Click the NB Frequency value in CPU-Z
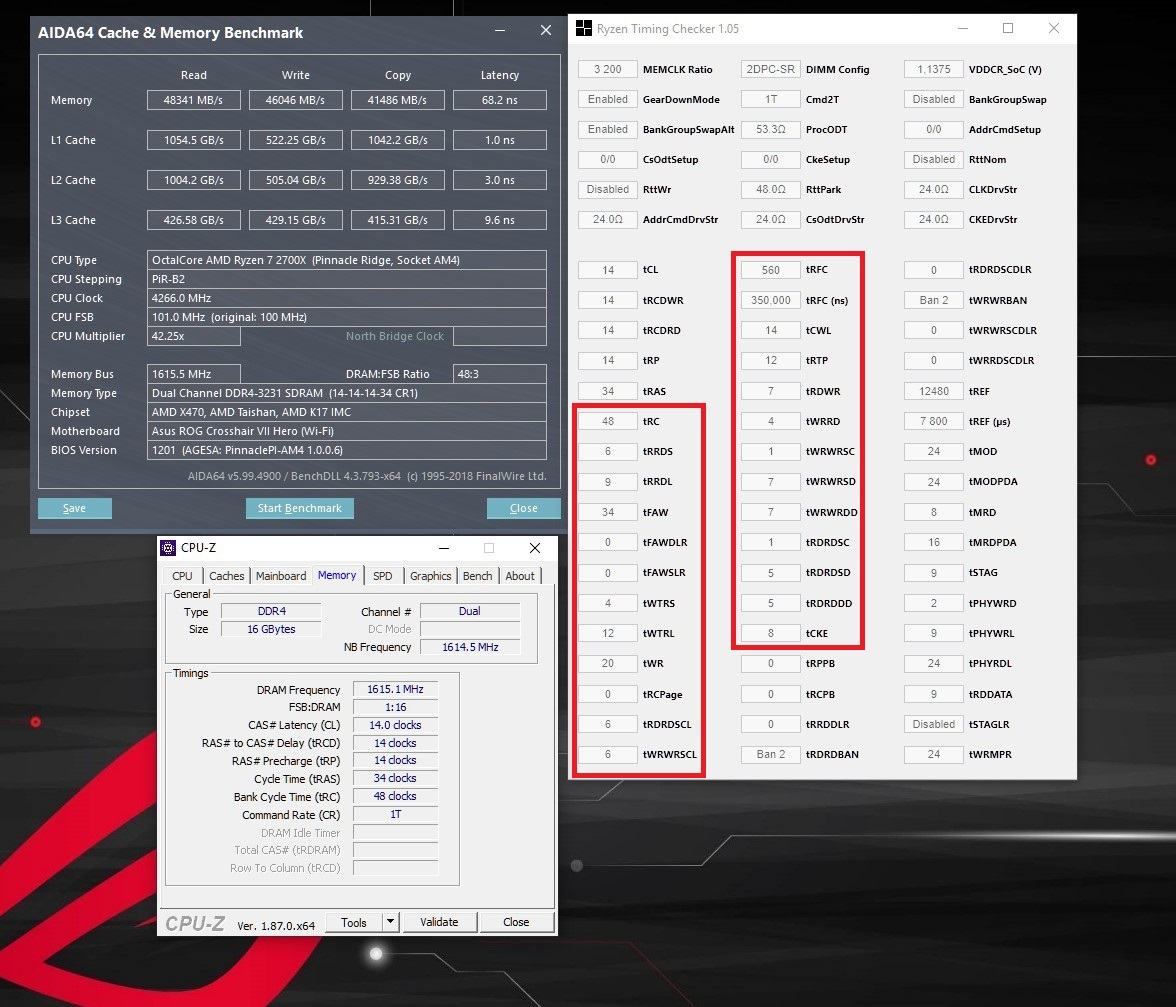 (x=470, y=647)
